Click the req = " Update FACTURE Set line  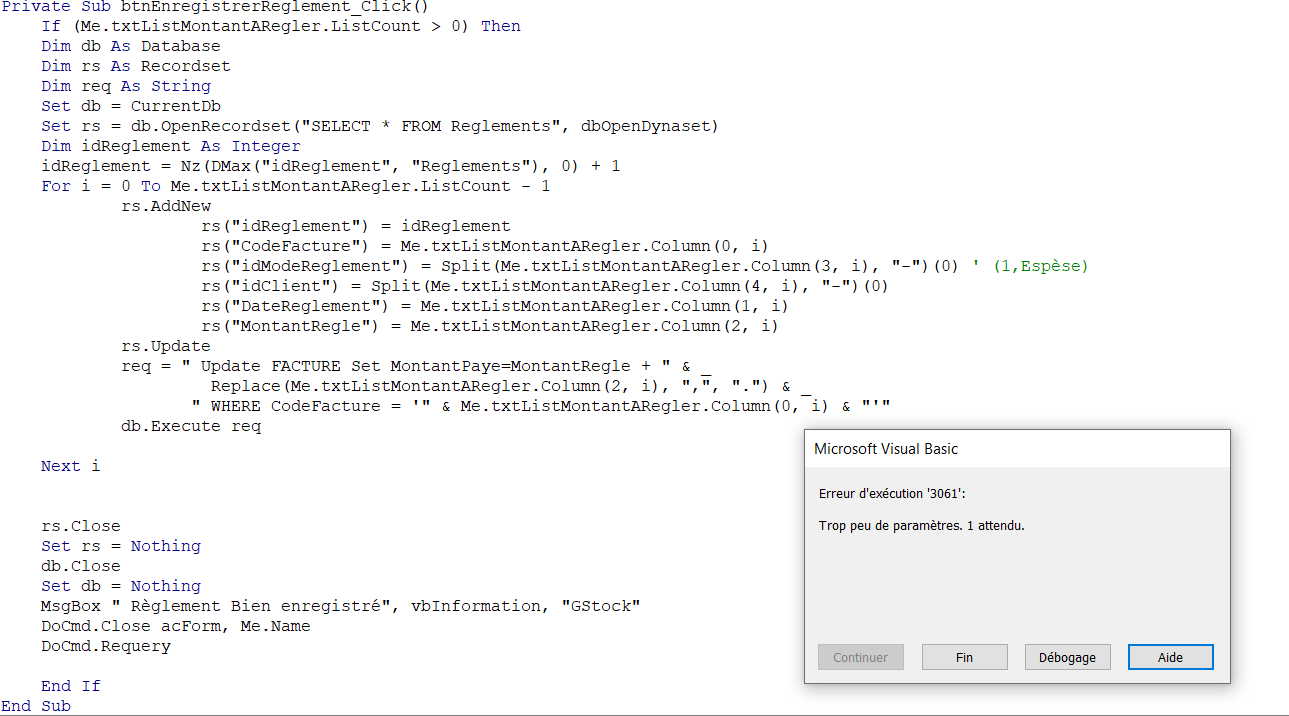[x=416, y=366]
